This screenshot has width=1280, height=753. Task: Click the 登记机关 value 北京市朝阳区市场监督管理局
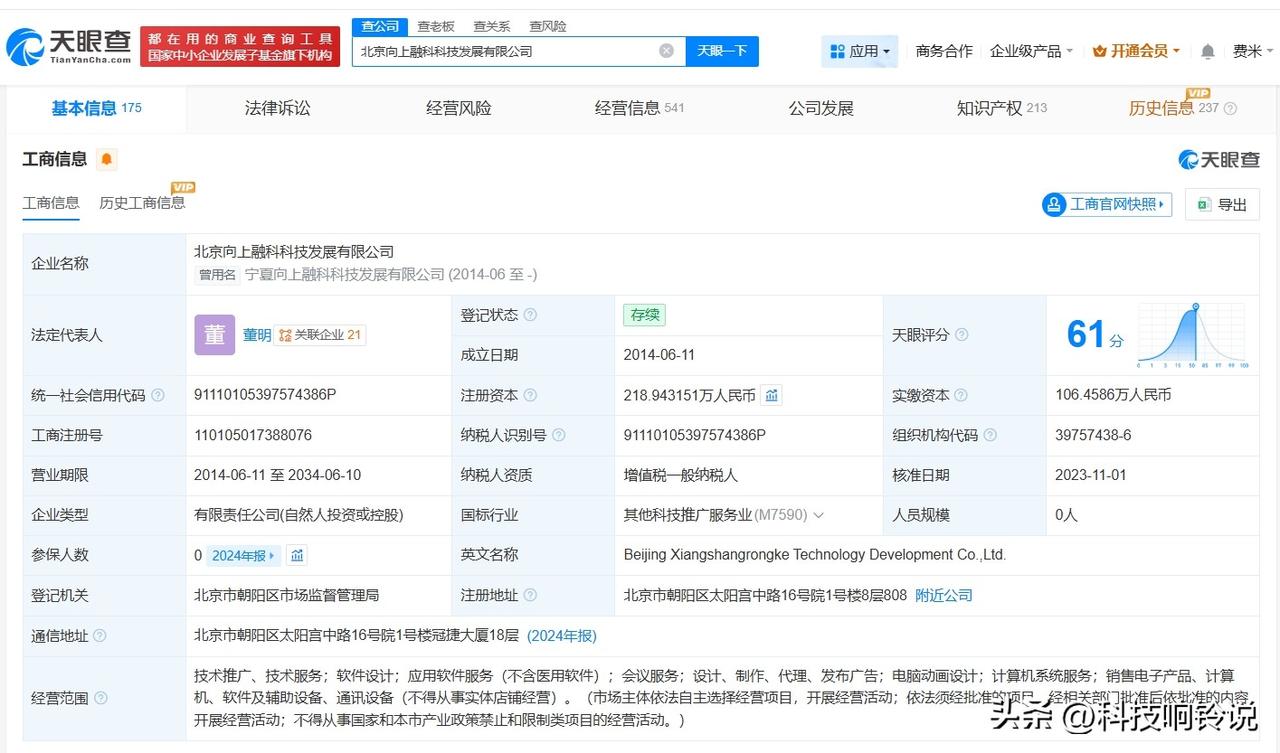[x=287, y=595]
